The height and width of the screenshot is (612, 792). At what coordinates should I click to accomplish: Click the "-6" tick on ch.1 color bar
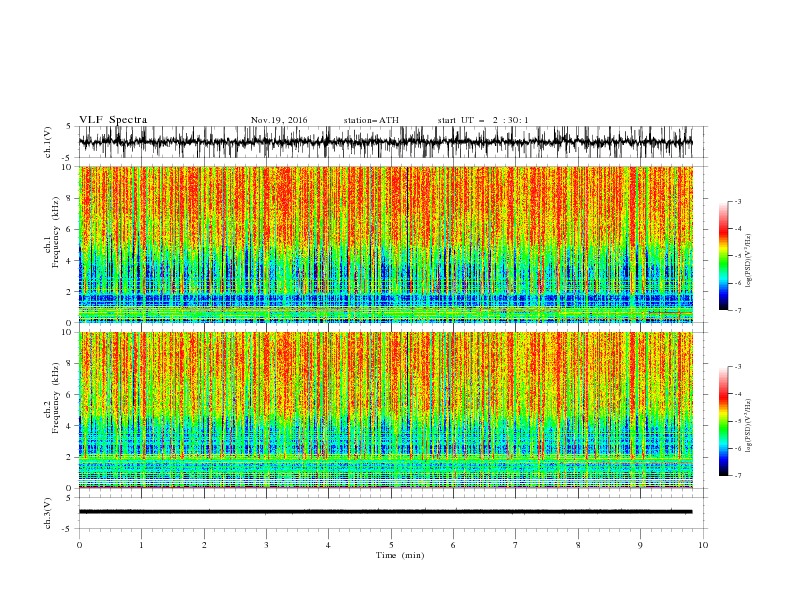737,283
